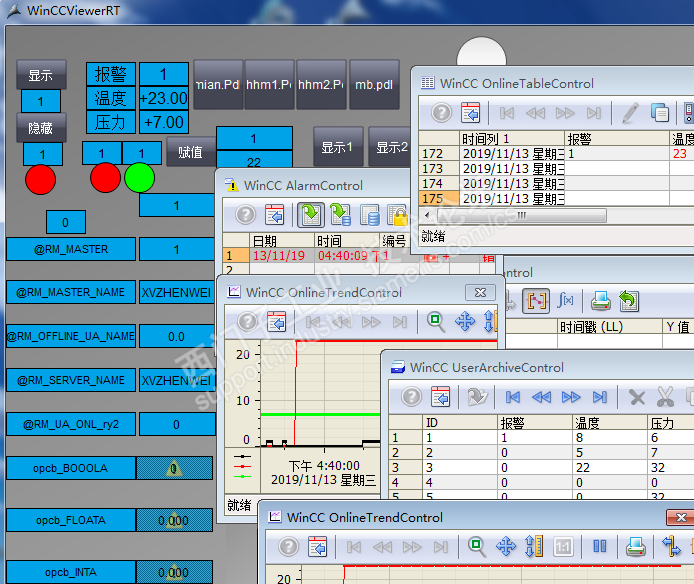Click the help icon in AlarmControl toolbar
Viewport: 694px width, 584px height.
pos(246,215)
